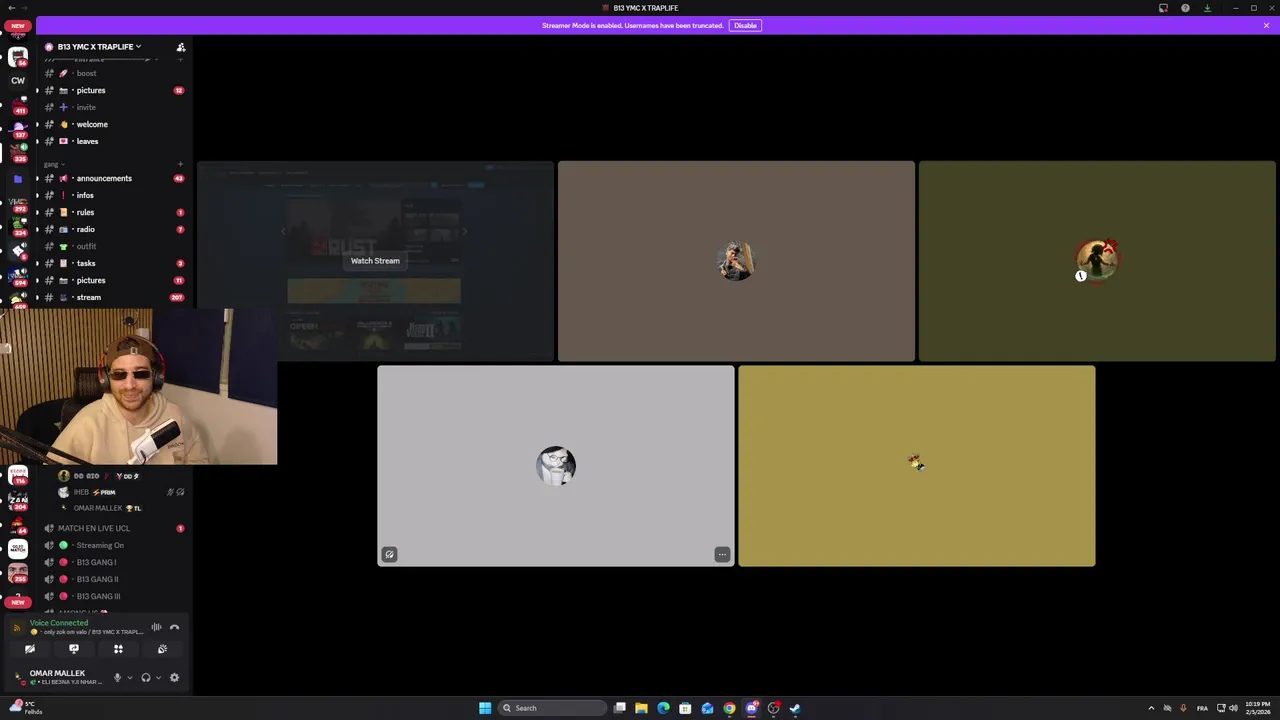Open the more options icon on the grey tile
The width and height of the screenshot is (1280, 720).
click(x=722, y=555)
